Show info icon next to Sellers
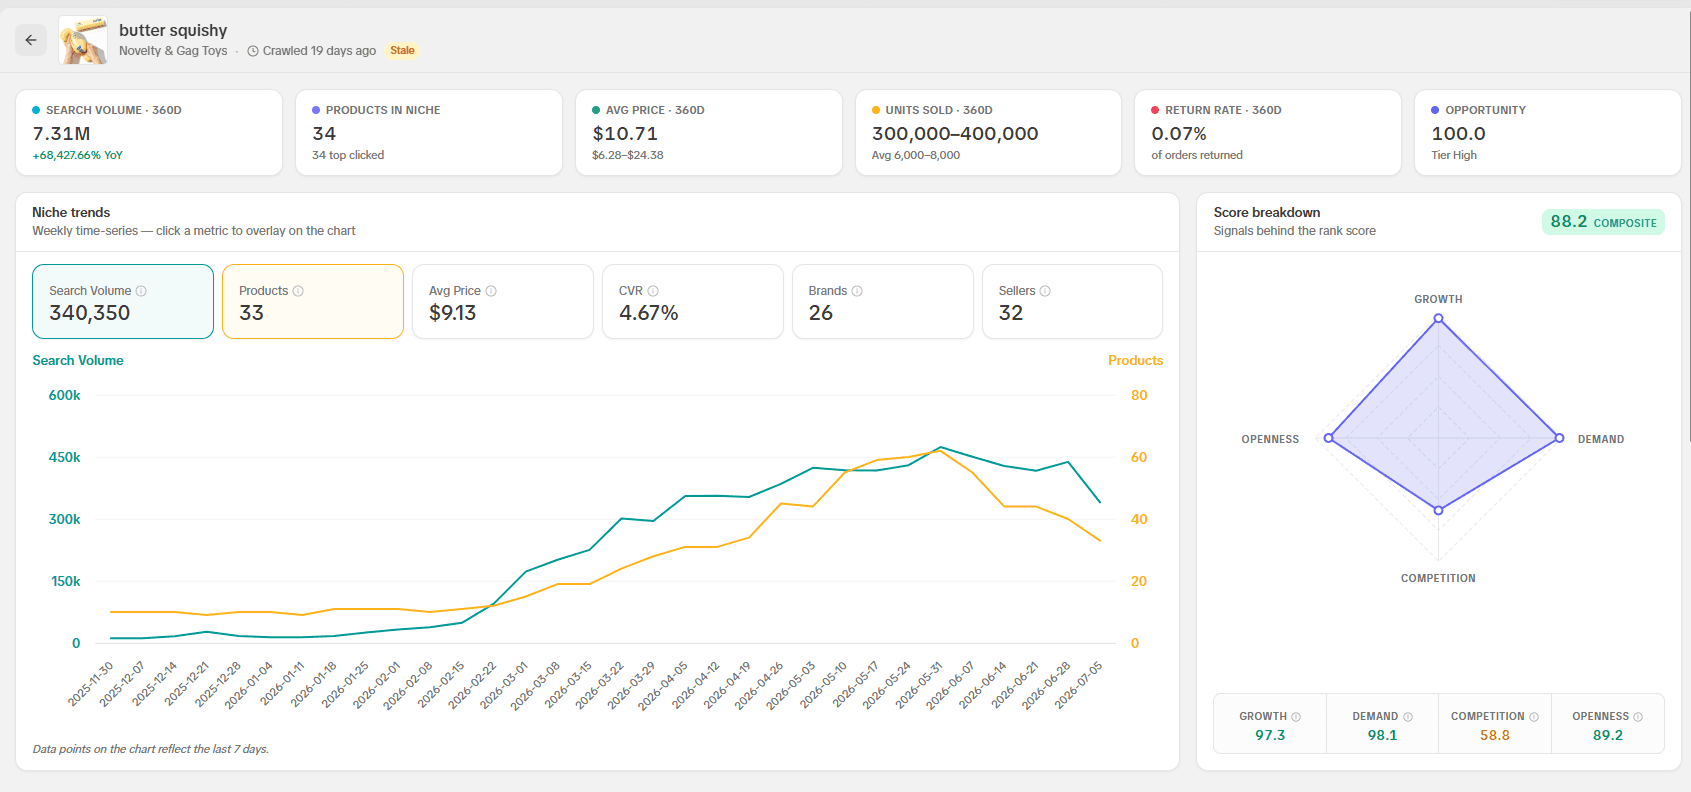Image resolution: width=1691 pixels, height=792 pixels. click(1045, 291)
